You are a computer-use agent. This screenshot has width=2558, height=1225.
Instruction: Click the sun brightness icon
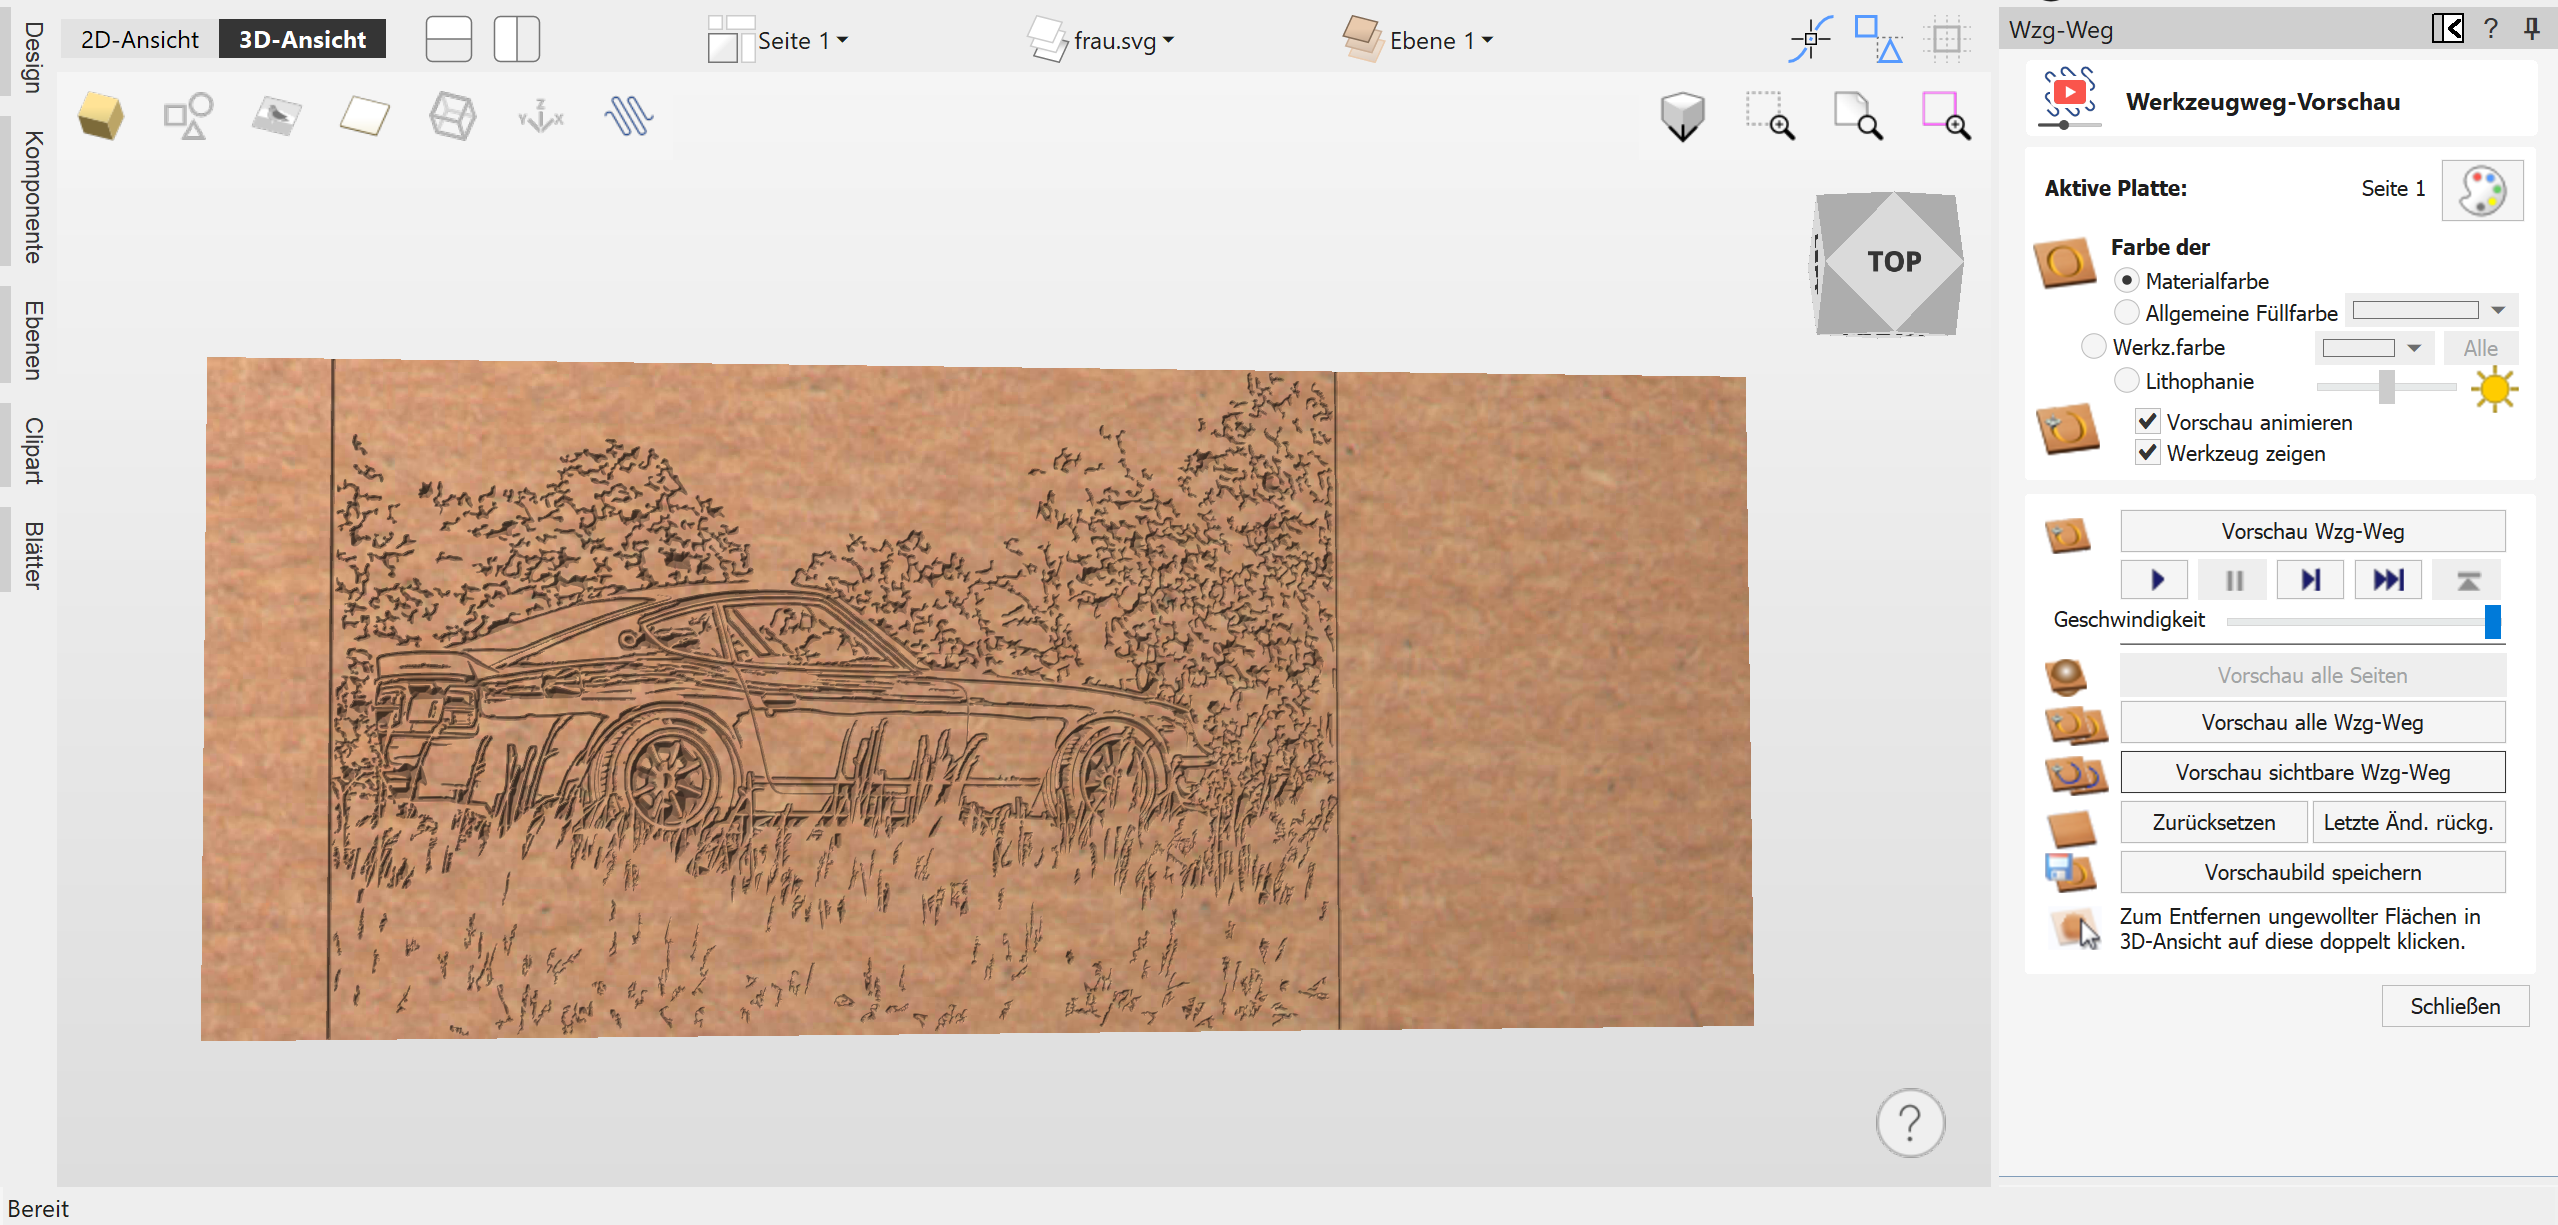(x=2494, y=388)
